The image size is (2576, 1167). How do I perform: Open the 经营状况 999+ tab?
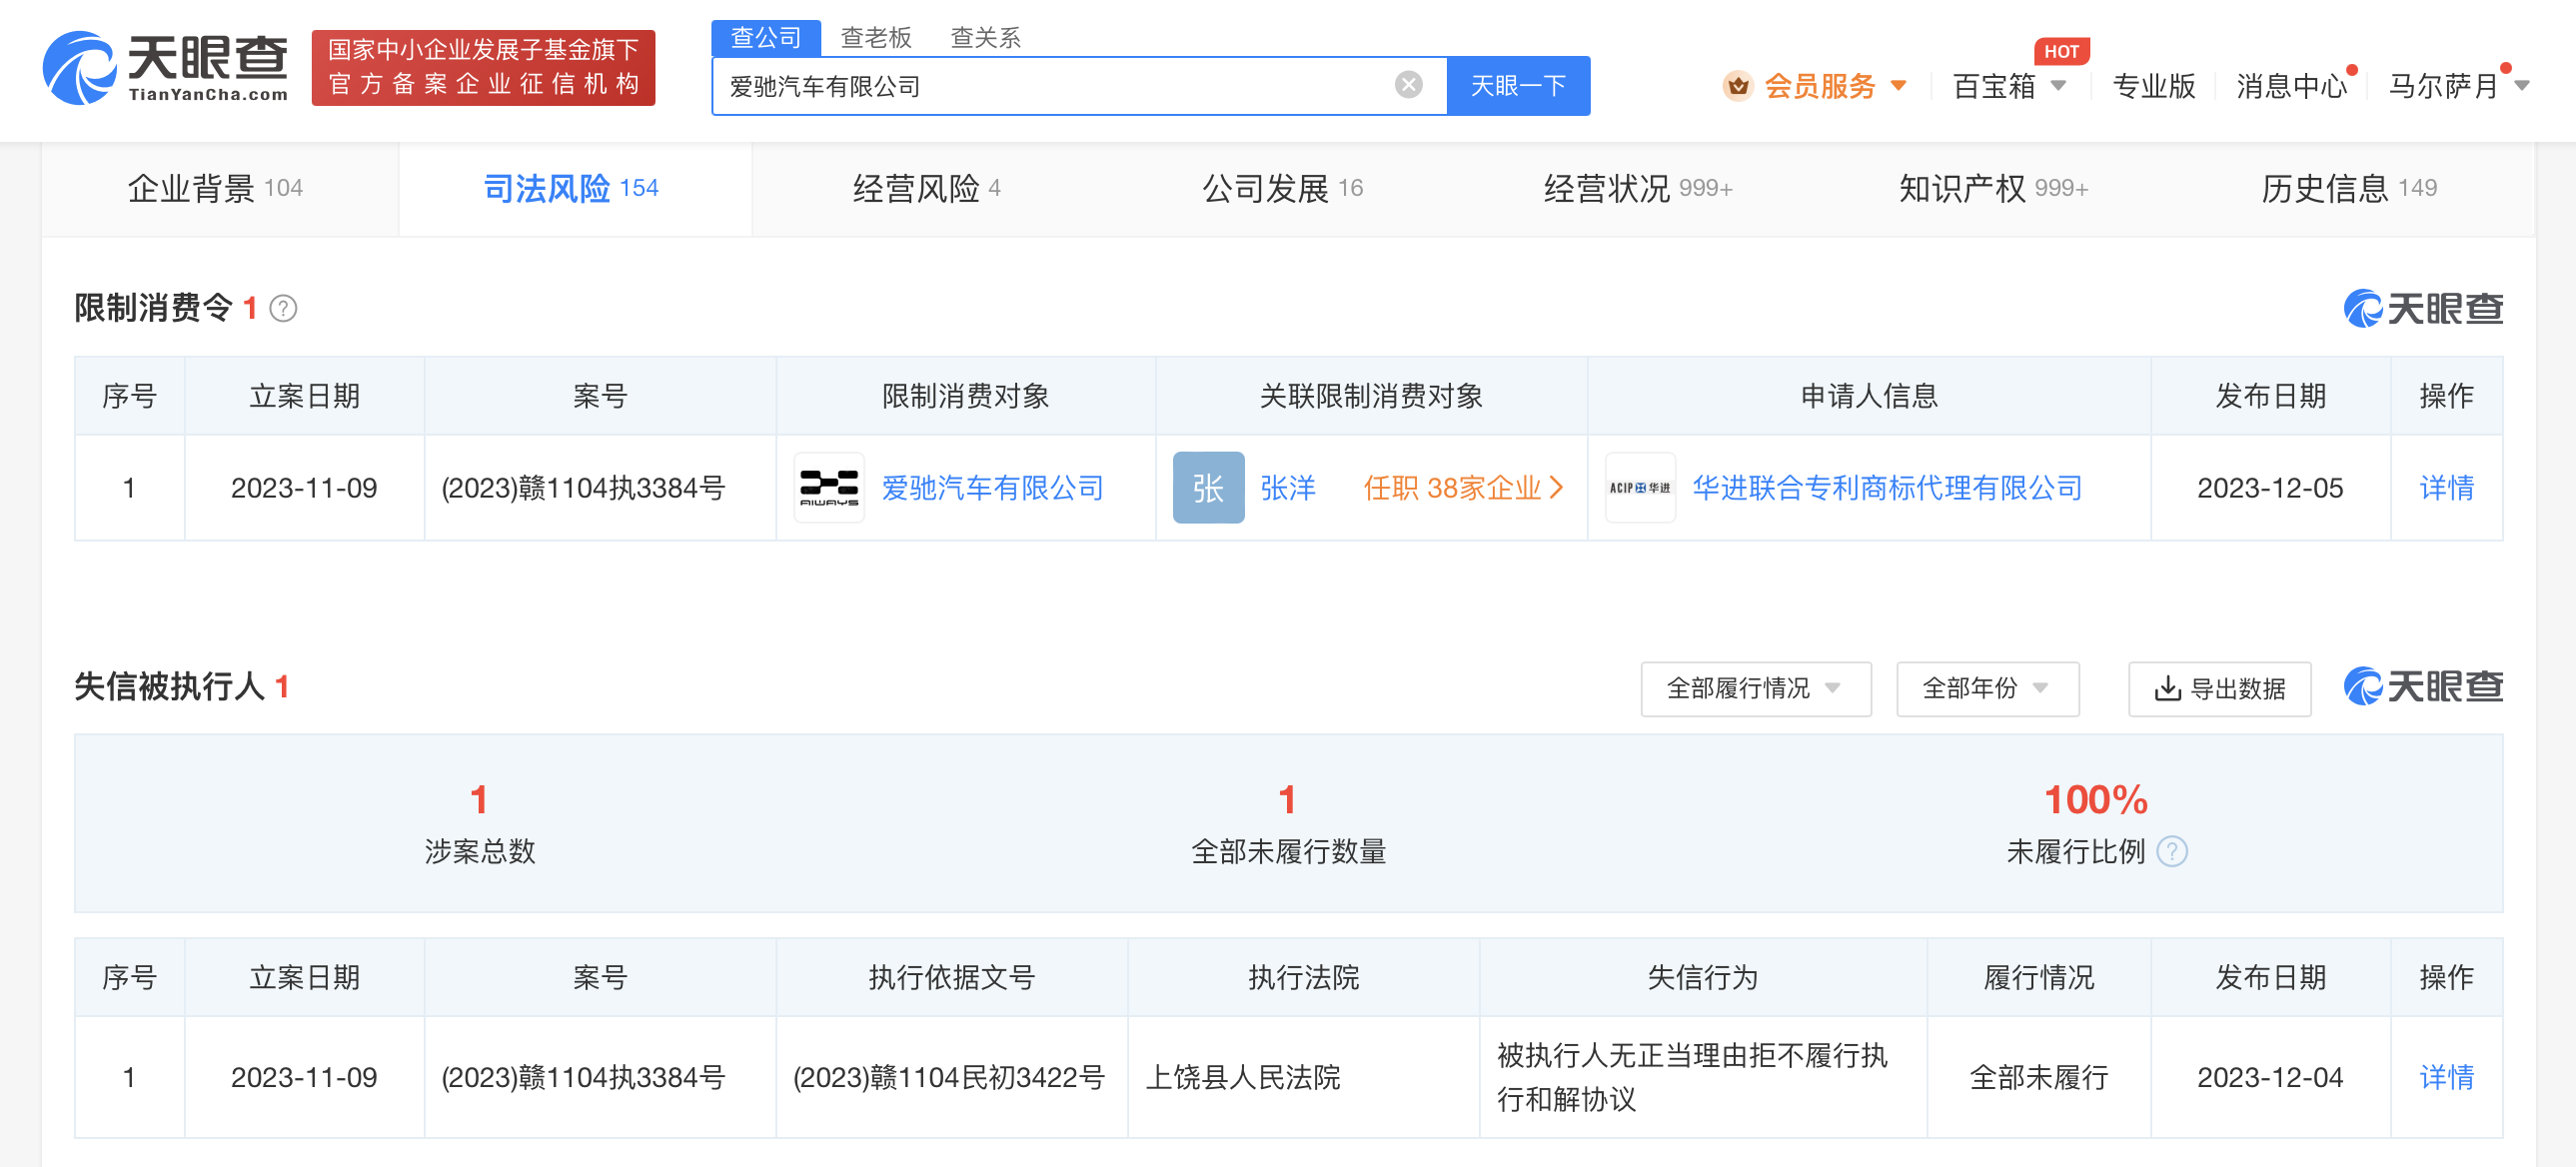1637,188
